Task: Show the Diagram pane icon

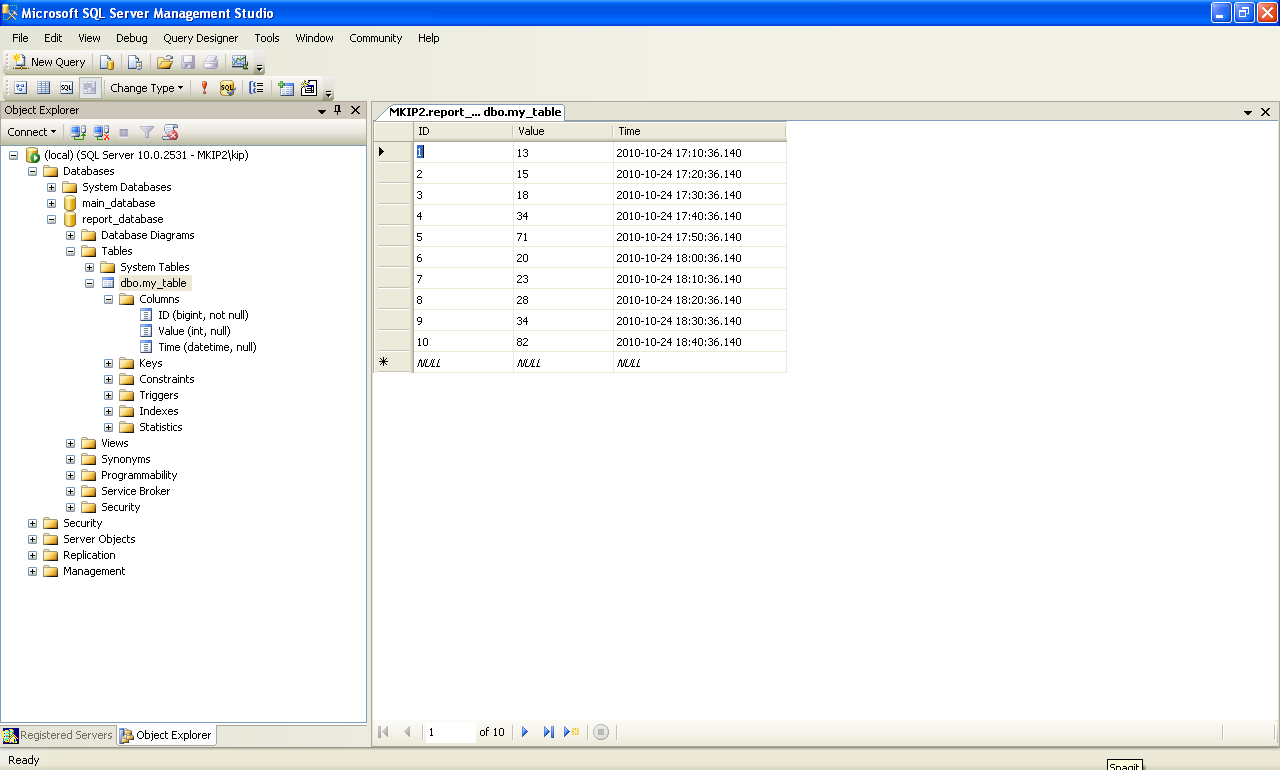Action: pyautogui.click(x=20, y=88)
